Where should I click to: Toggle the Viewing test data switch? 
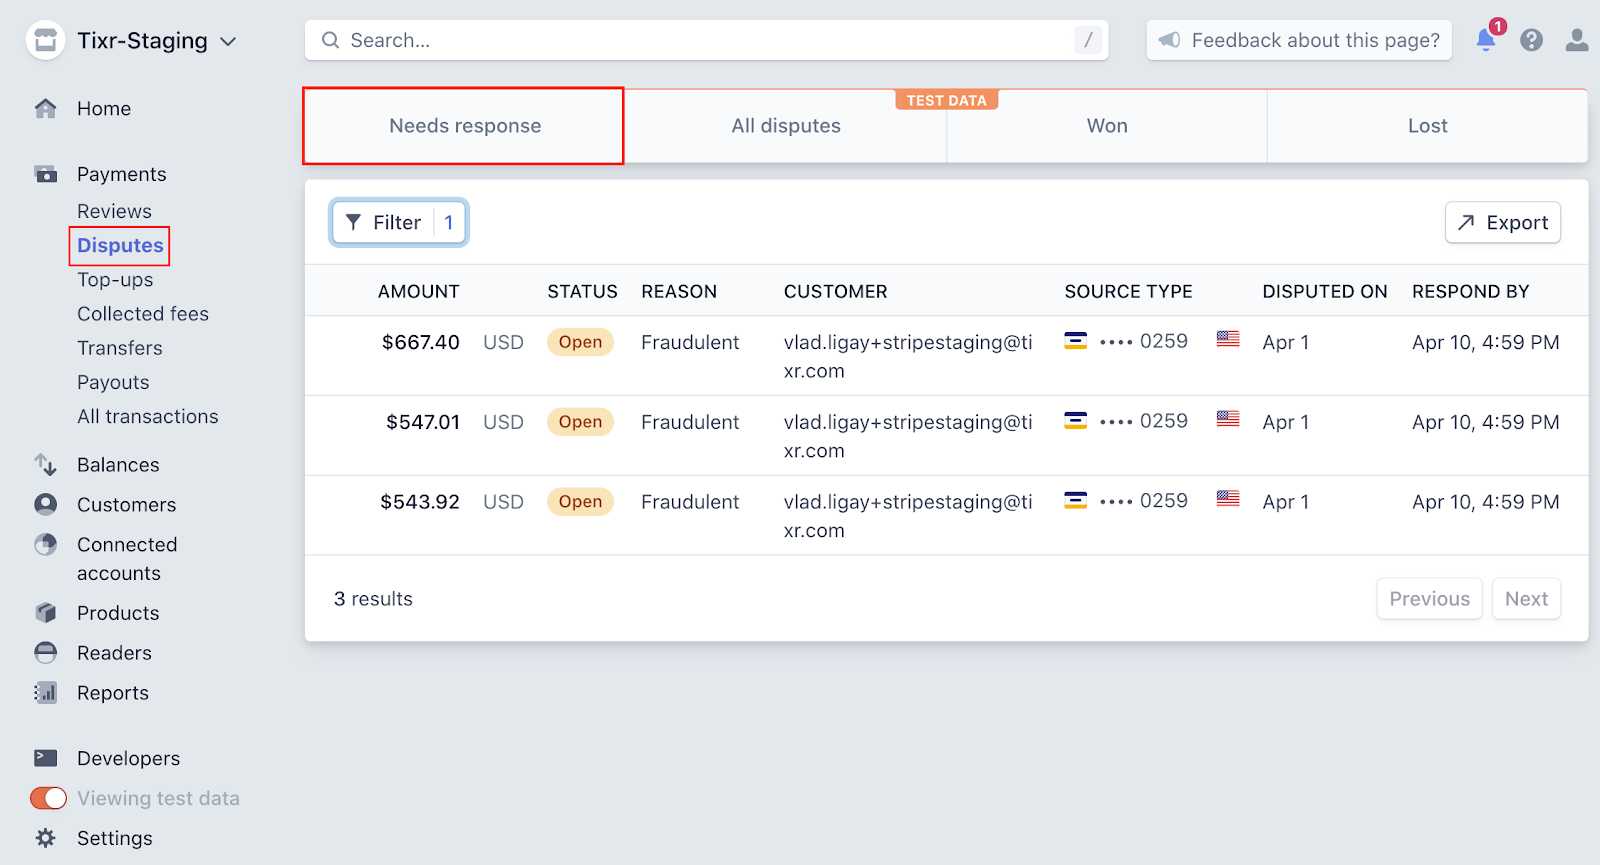tap(48, 798)
